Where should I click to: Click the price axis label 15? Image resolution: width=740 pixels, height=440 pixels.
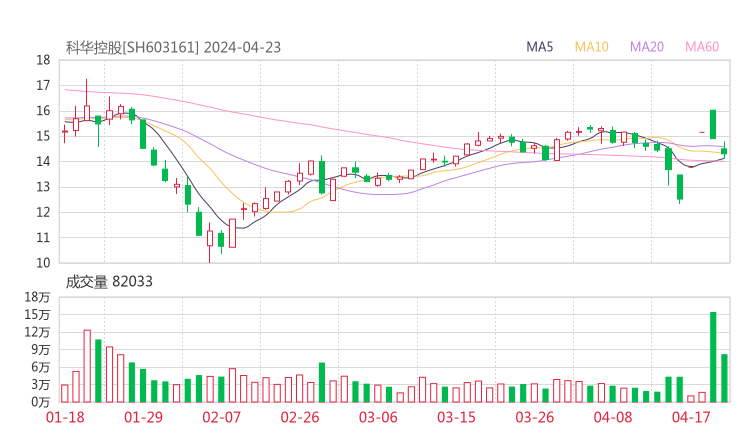tap(43, 136)
